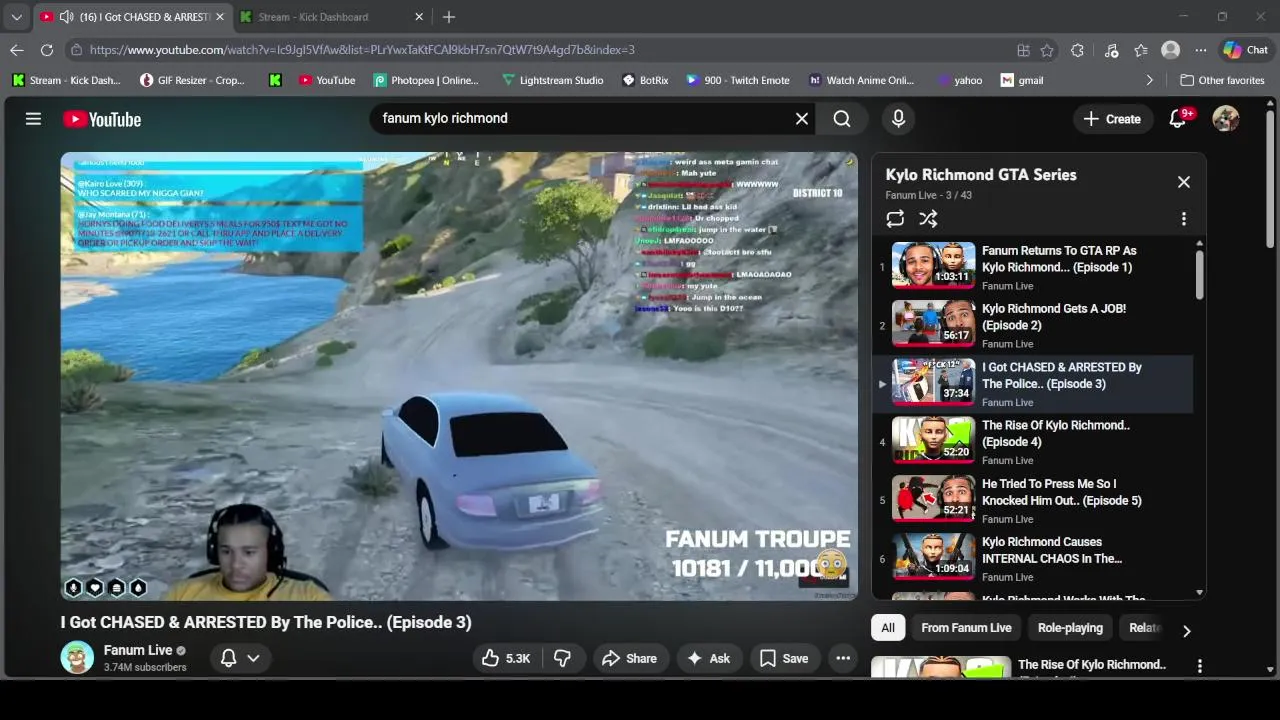Go to YouTube home via logo
Image resolution: width=1280 pixels, height=720 pixels.
tap(102, 119)
